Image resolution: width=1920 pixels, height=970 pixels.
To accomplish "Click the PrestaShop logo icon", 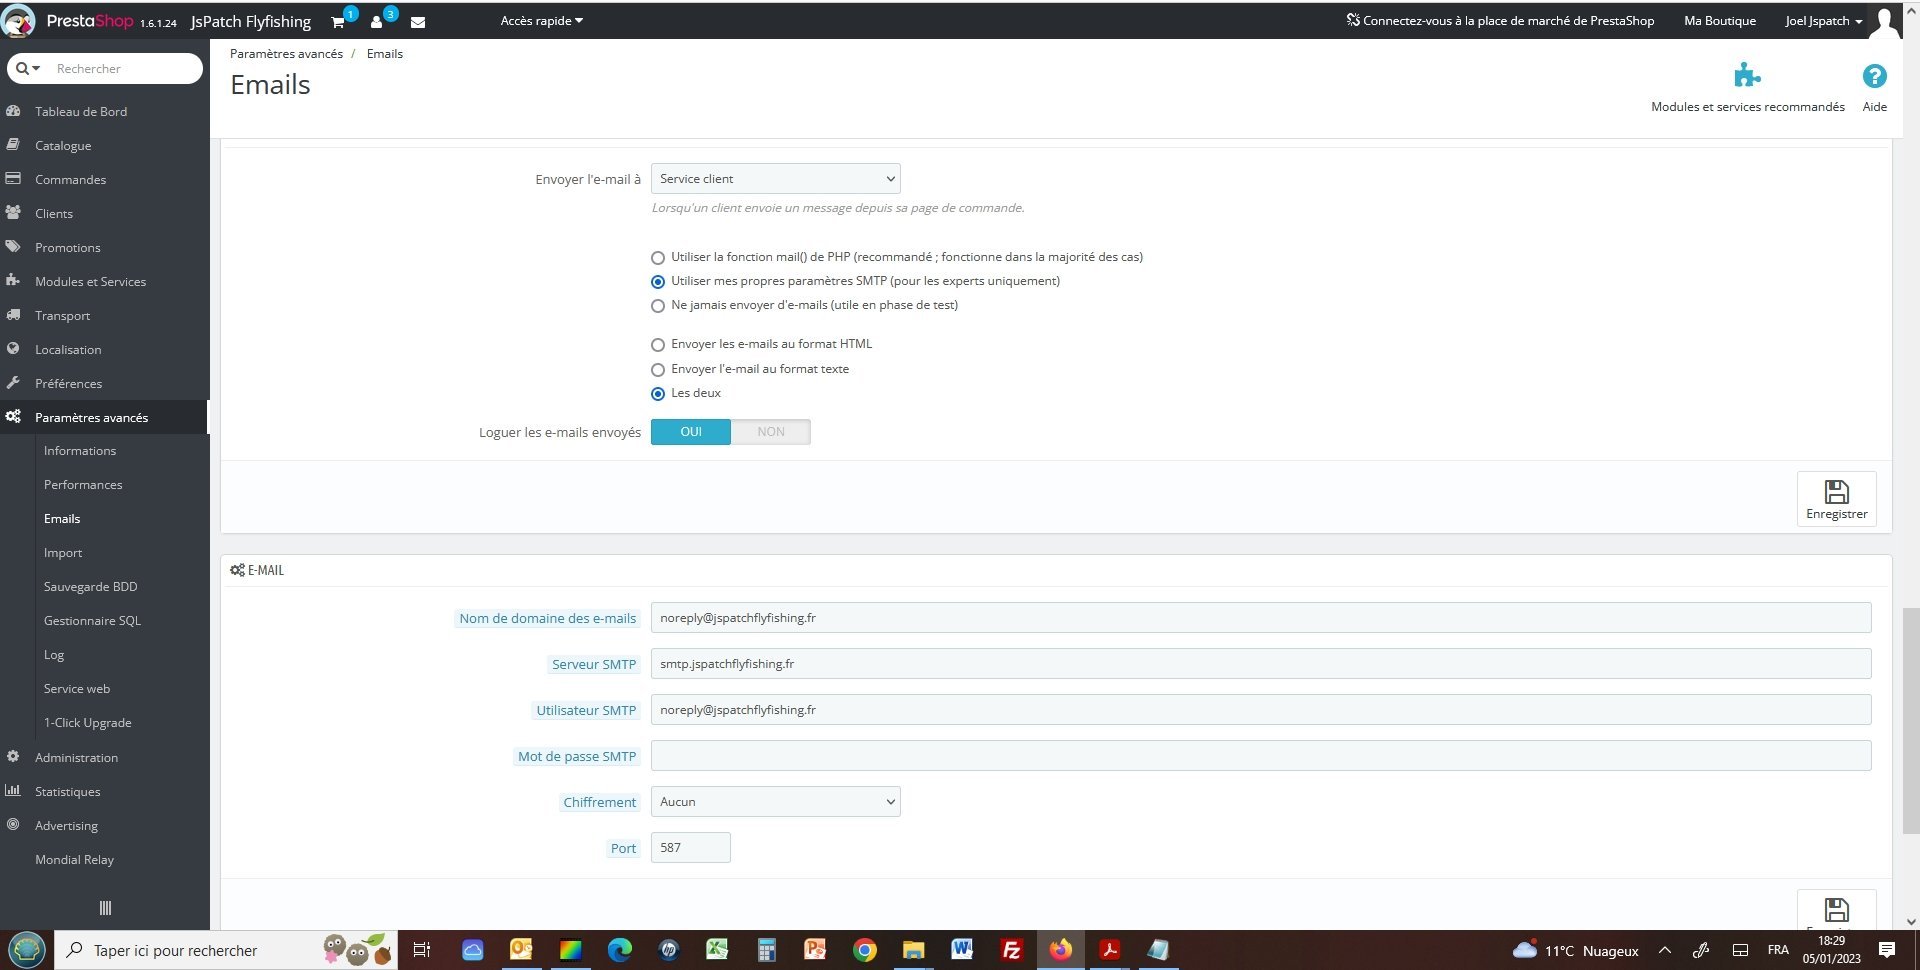I will 18,21.
